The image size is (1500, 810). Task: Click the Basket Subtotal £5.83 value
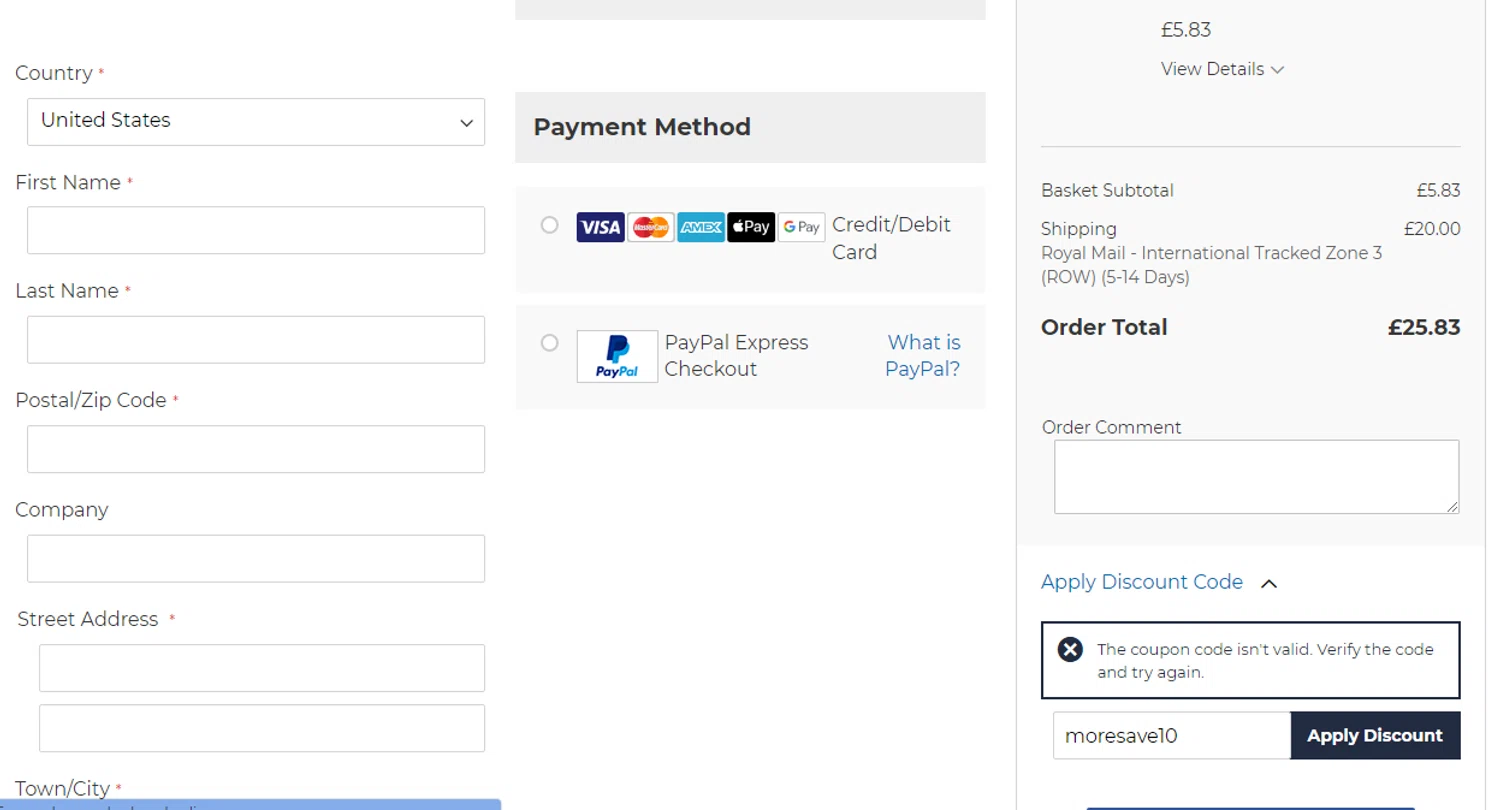point(1438,190)
